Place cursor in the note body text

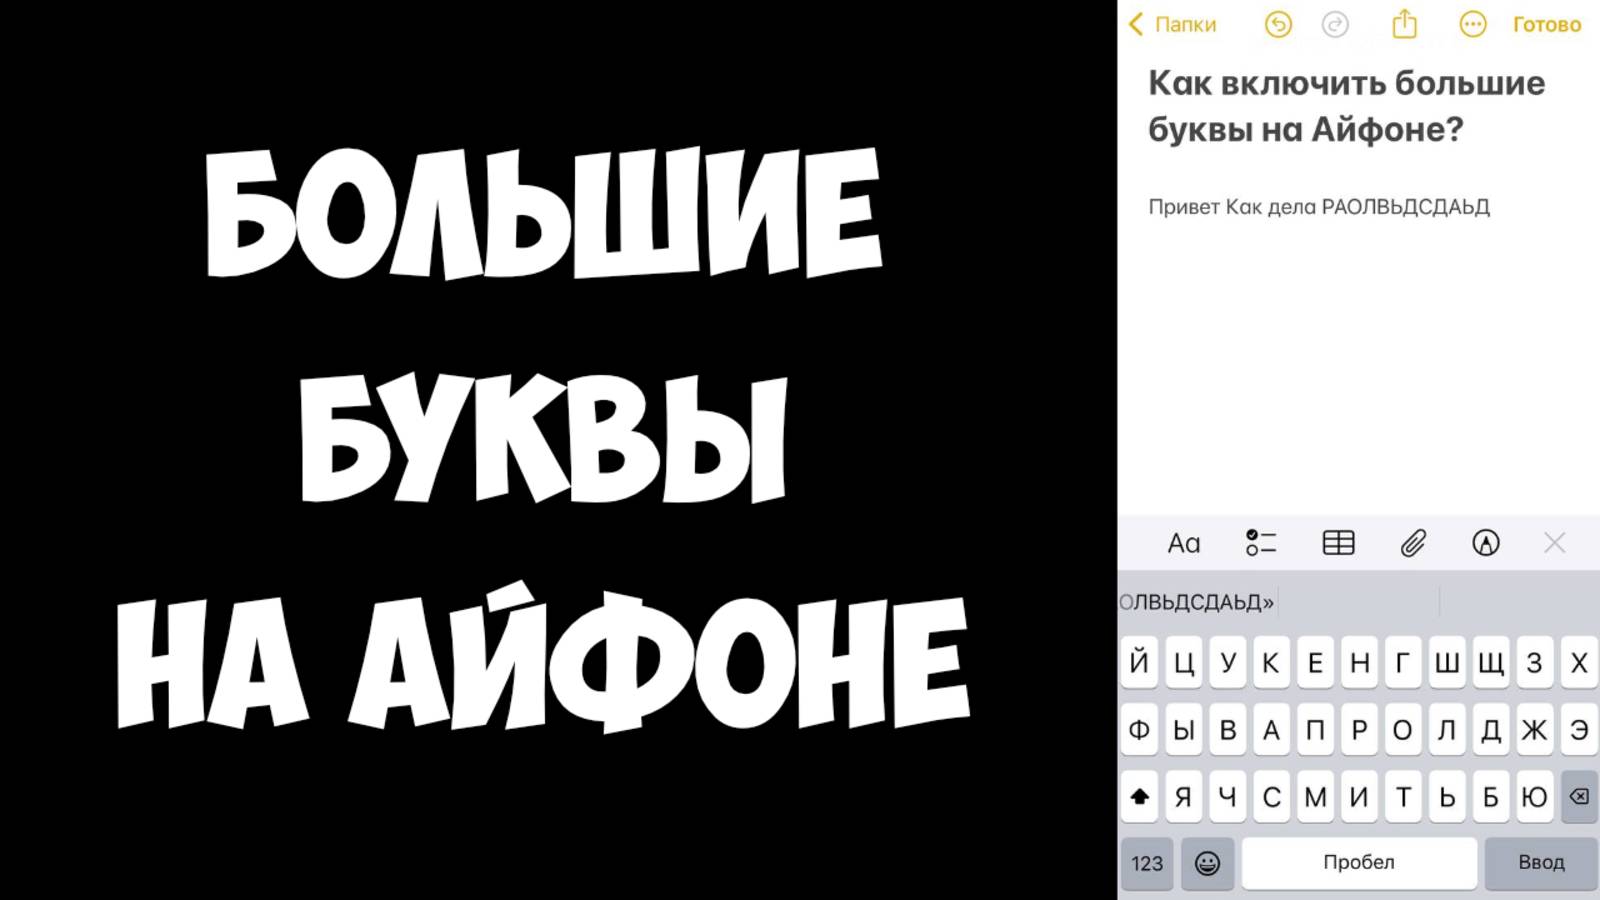pos(1319,207)
